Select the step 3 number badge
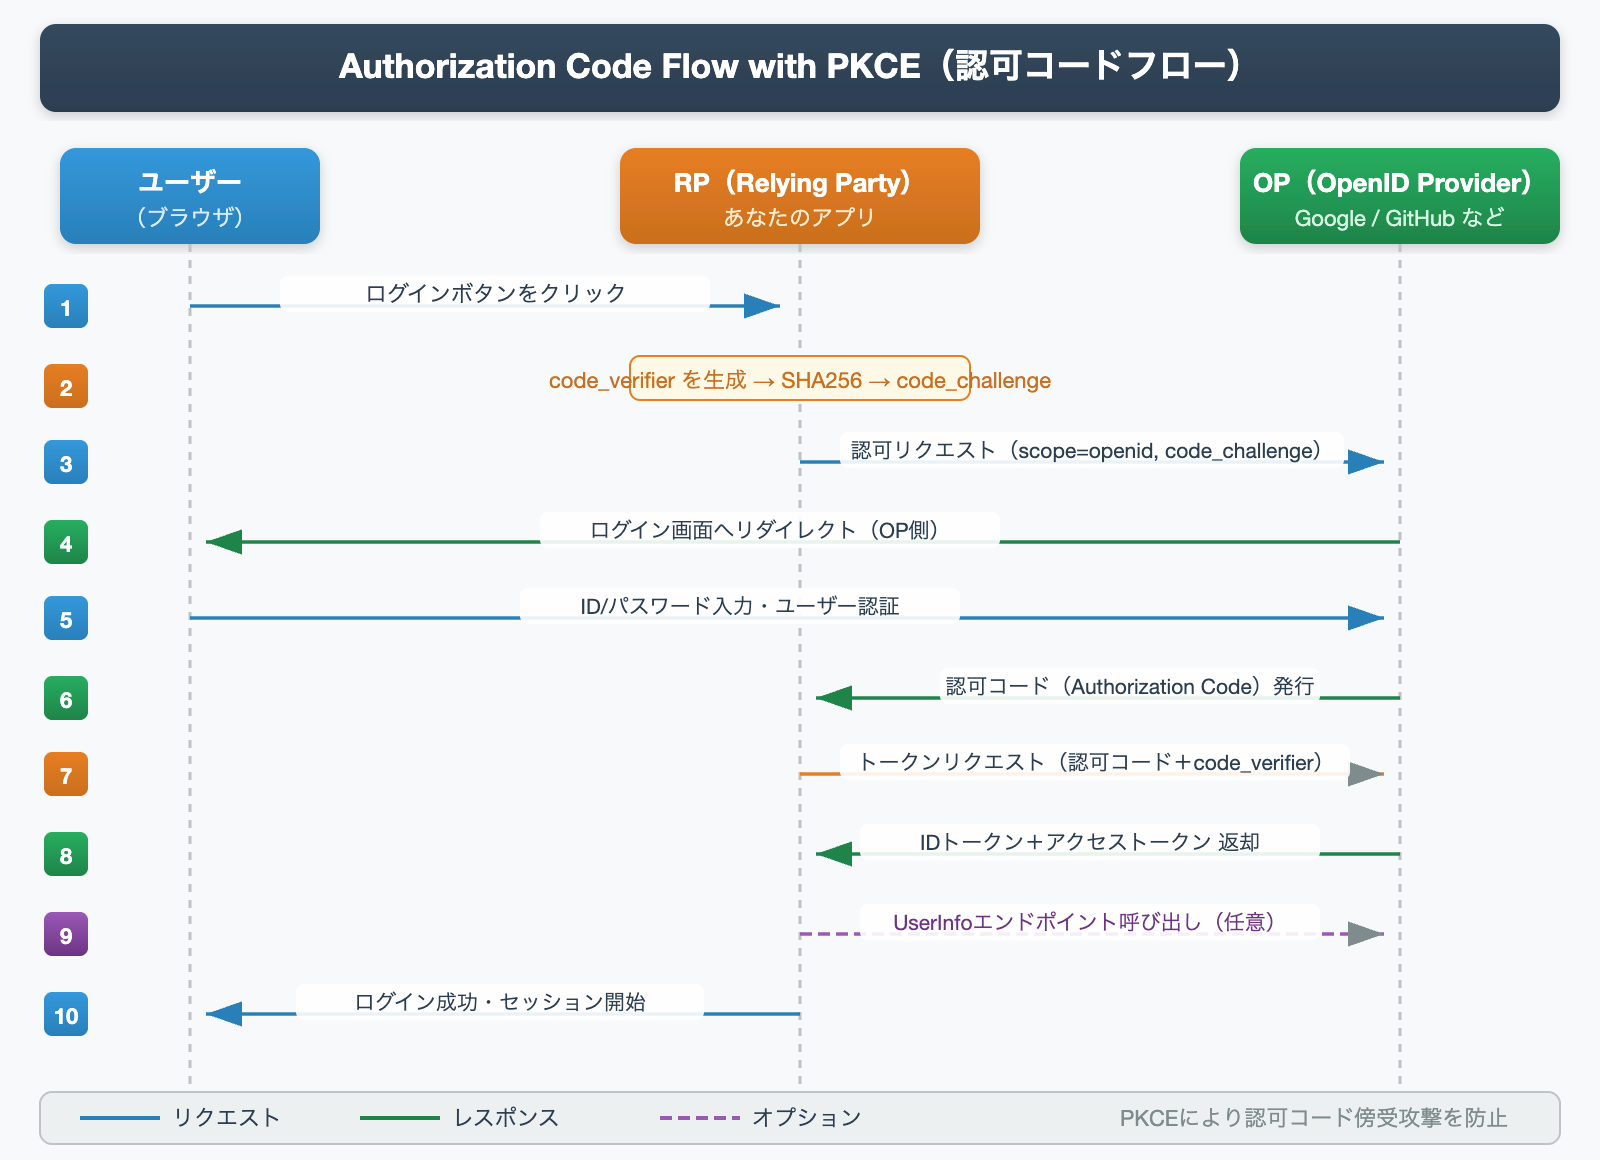 pyautogui.click(x=65, y=462)
